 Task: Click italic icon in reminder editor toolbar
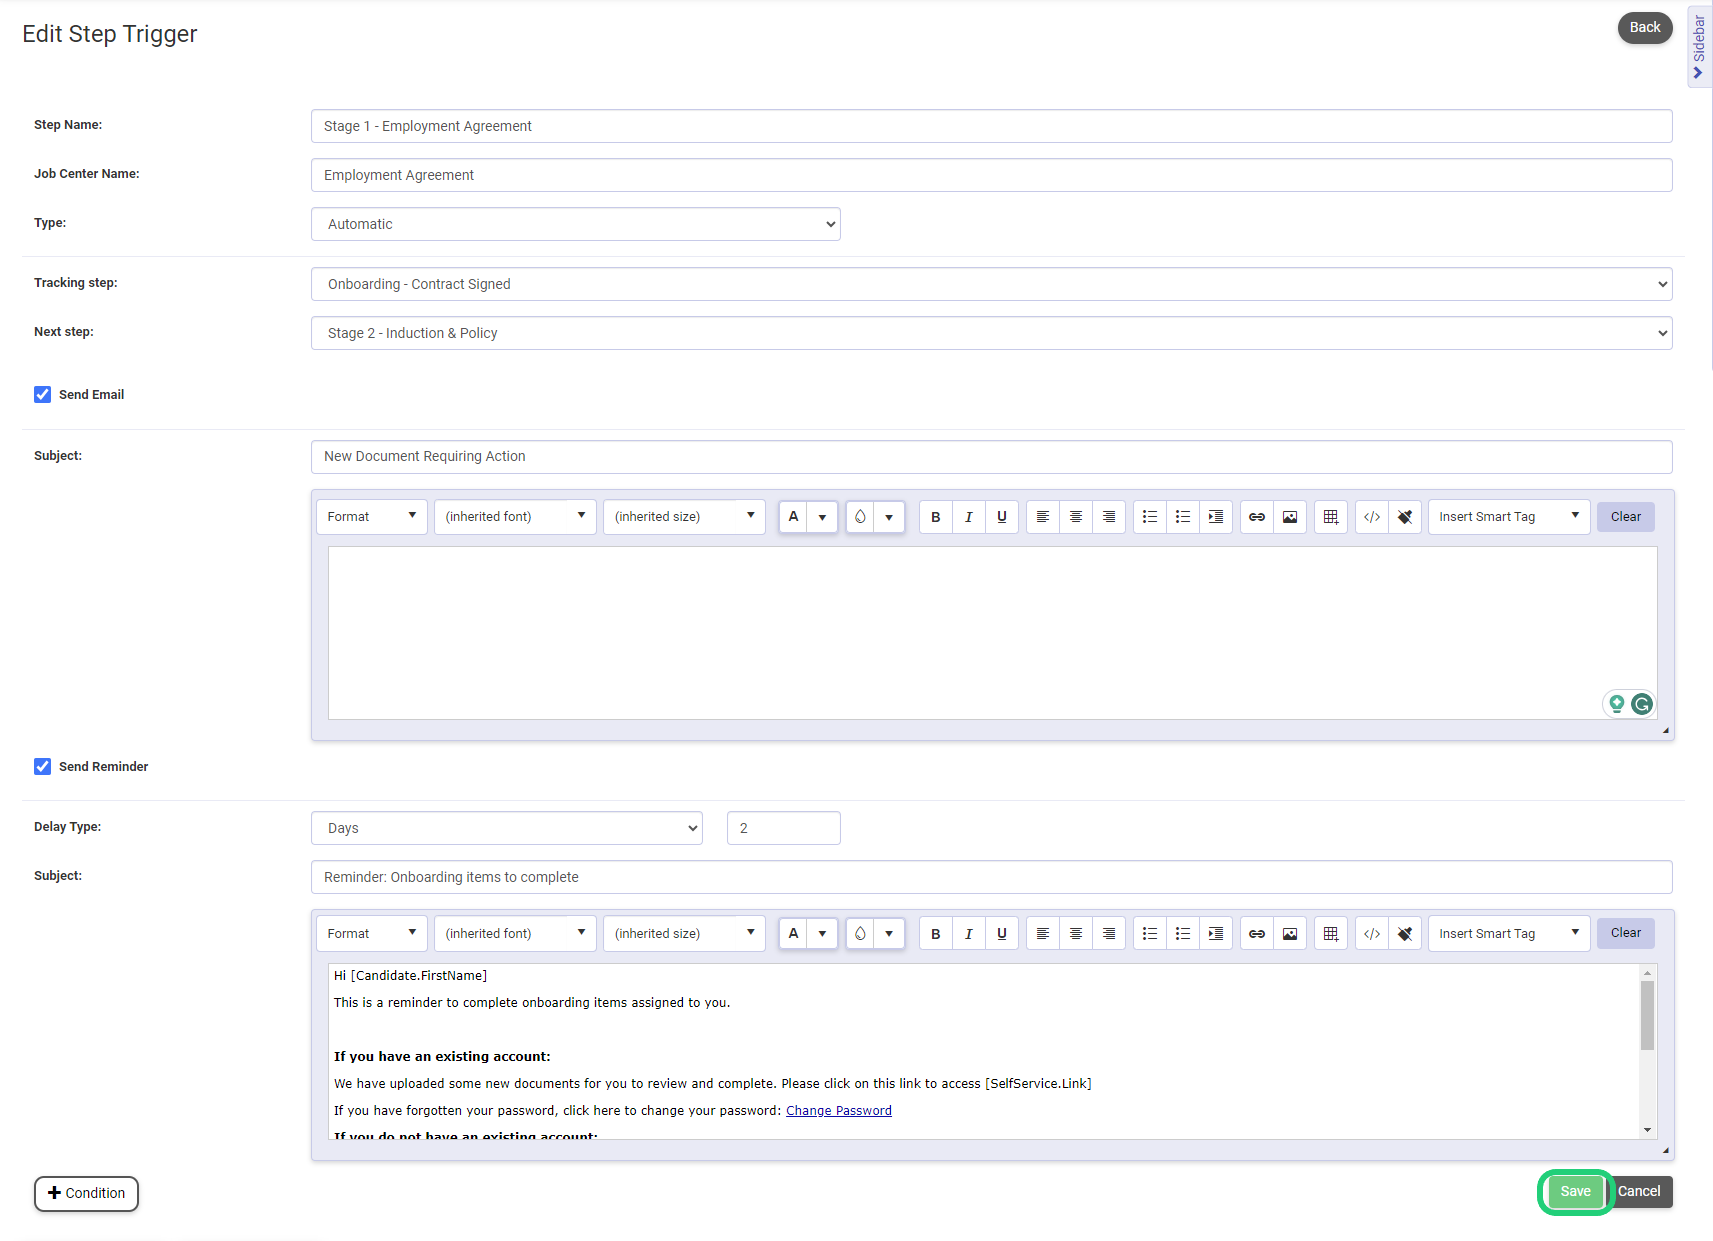(968, 934)
